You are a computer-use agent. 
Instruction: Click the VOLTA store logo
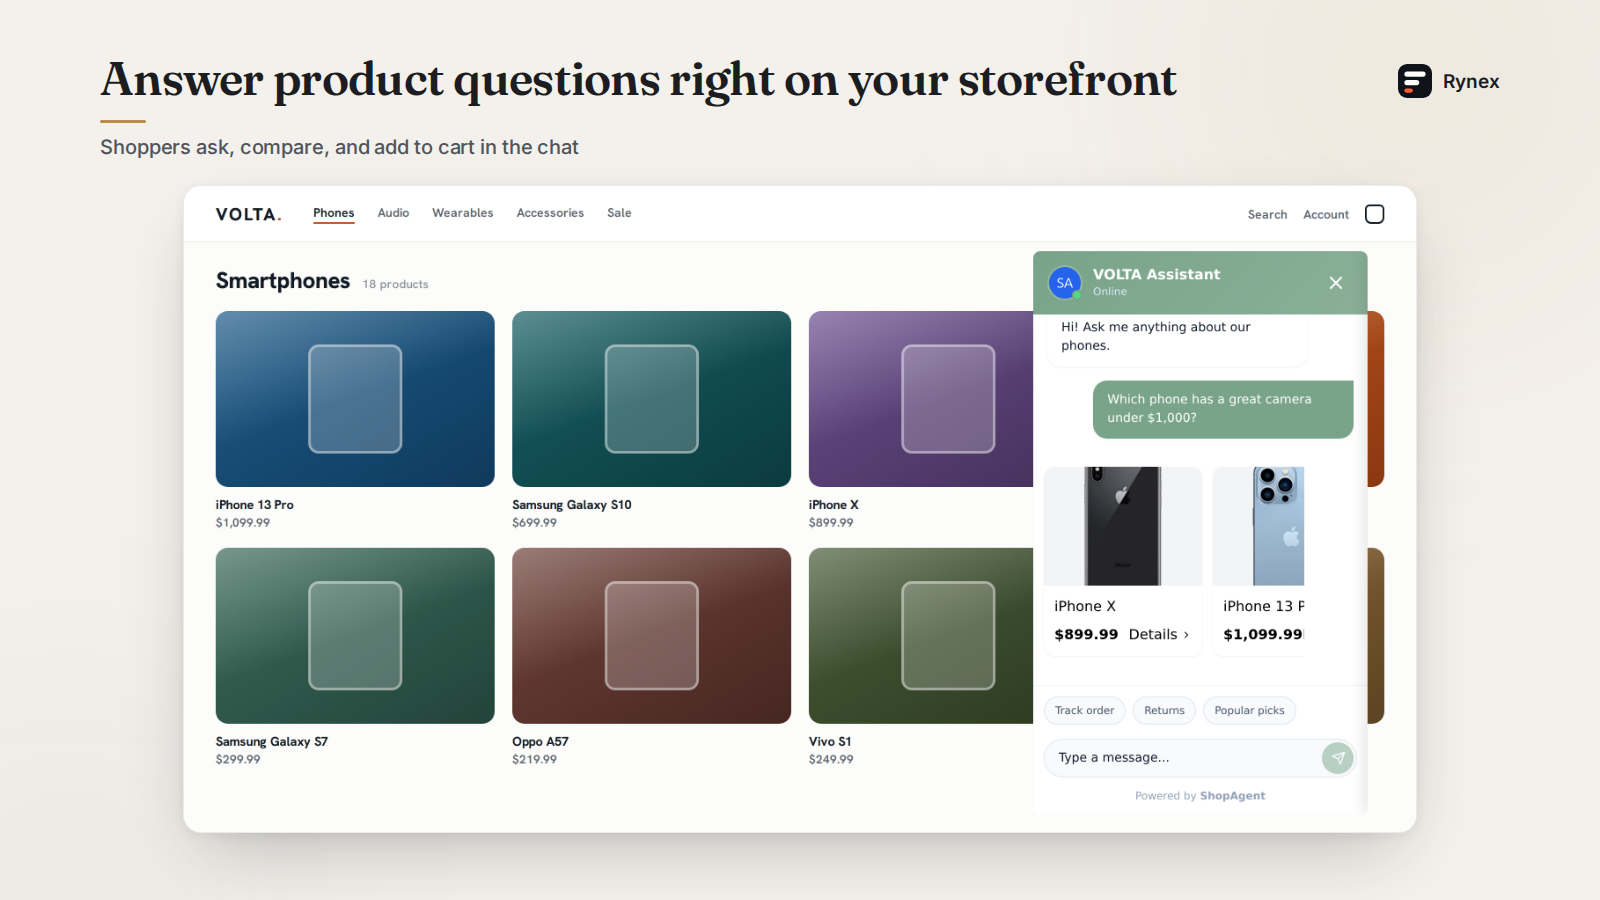coord(249,214)
